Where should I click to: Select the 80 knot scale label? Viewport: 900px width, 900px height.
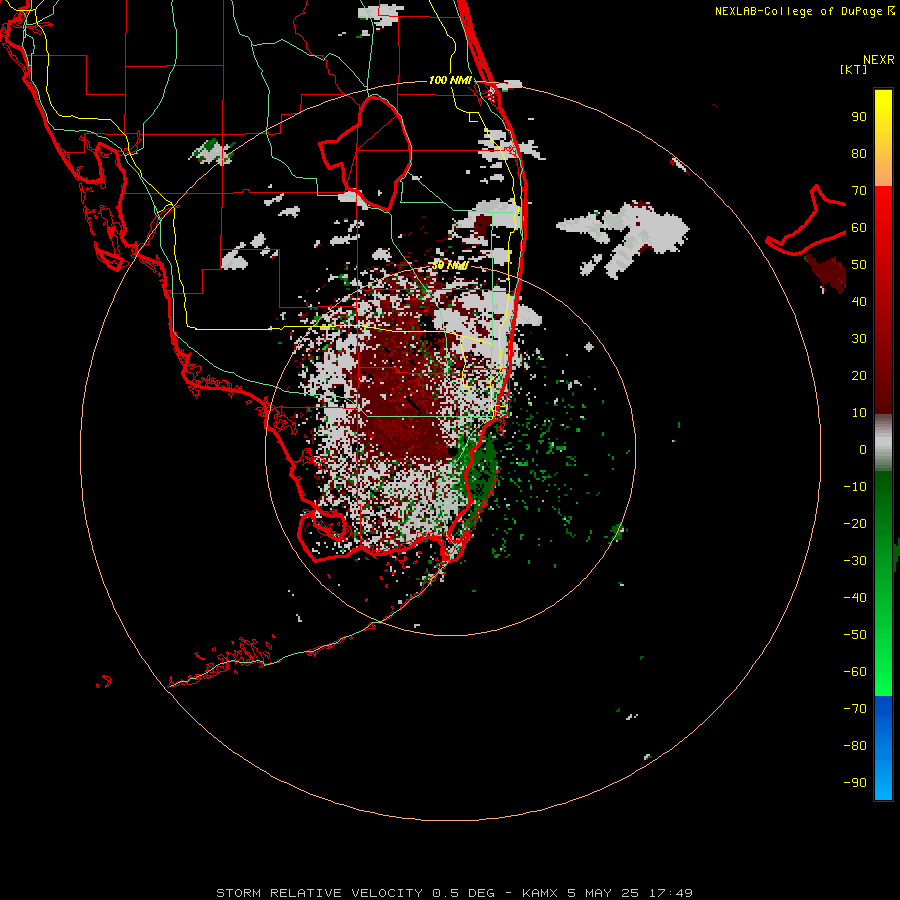859,154
